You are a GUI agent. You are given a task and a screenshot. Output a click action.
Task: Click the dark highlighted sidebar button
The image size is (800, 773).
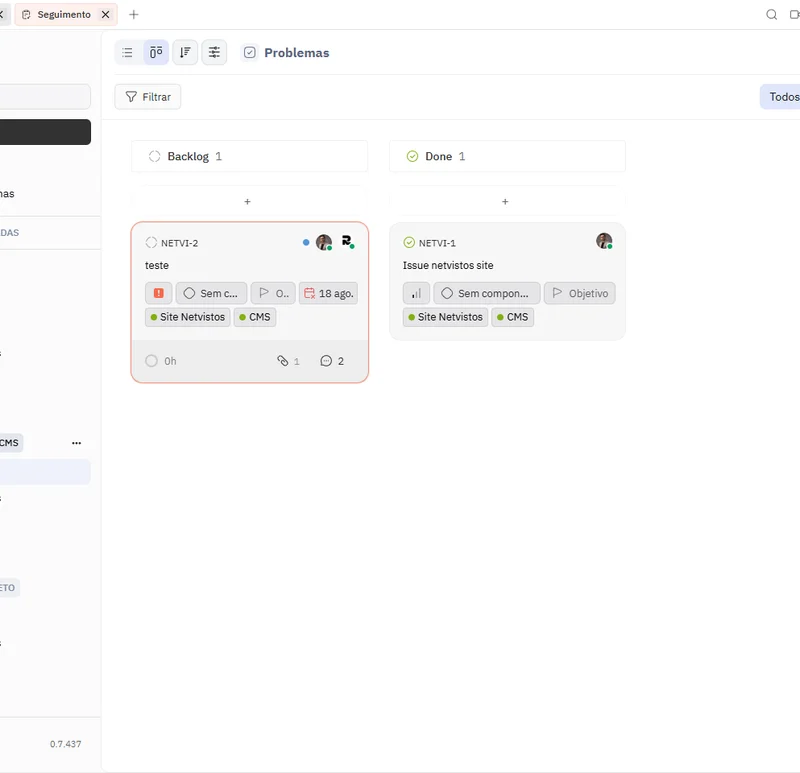[45, 132]
